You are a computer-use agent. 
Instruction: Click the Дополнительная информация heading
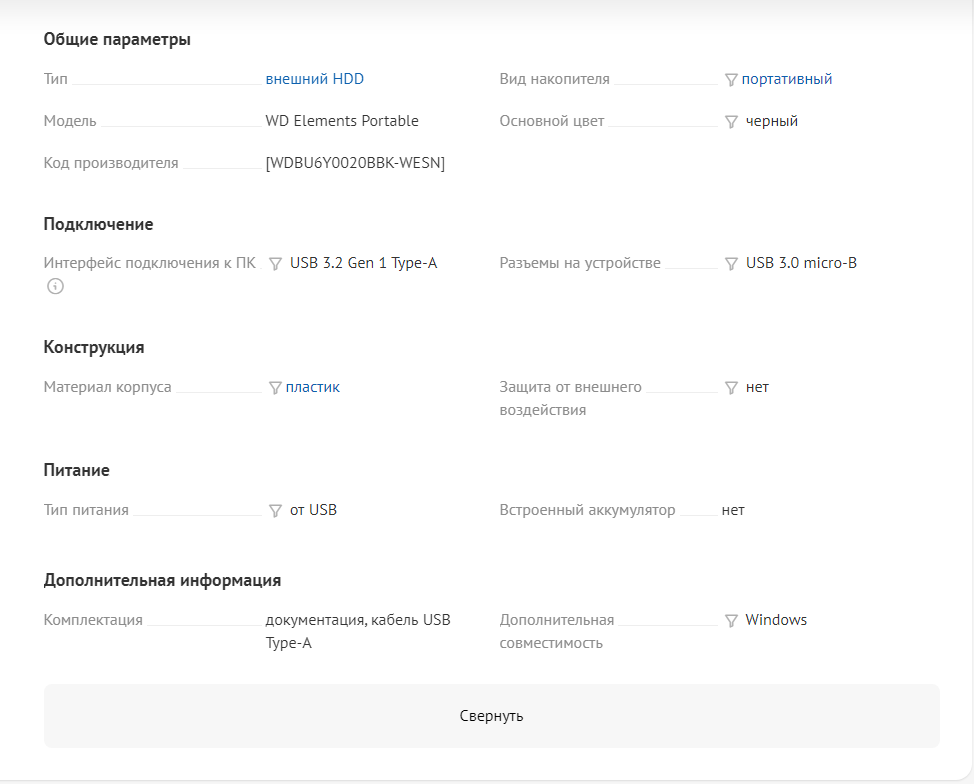click(162, 580)
